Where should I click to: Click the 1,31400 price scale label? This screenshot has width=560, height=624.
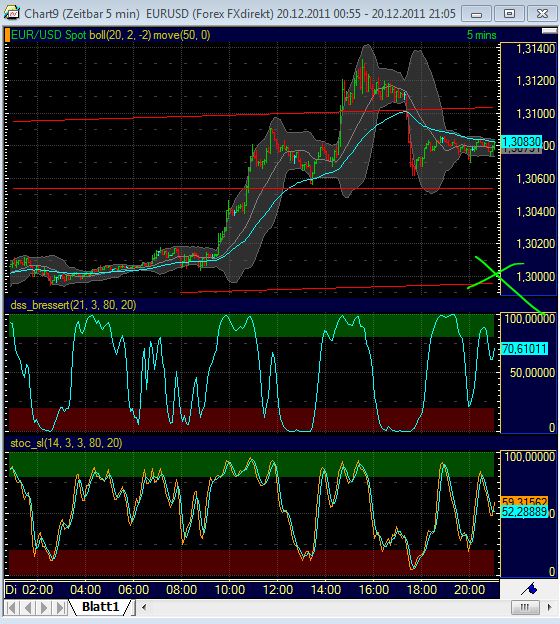pyautogui.click(x=535, y=49)
